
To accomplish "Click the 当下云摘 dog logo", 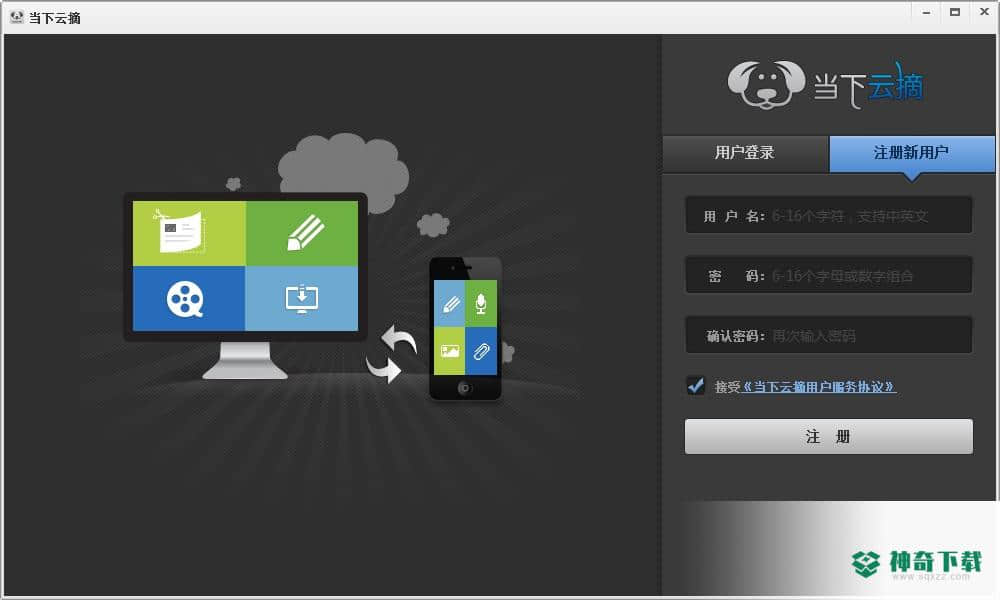I will 766,85.
